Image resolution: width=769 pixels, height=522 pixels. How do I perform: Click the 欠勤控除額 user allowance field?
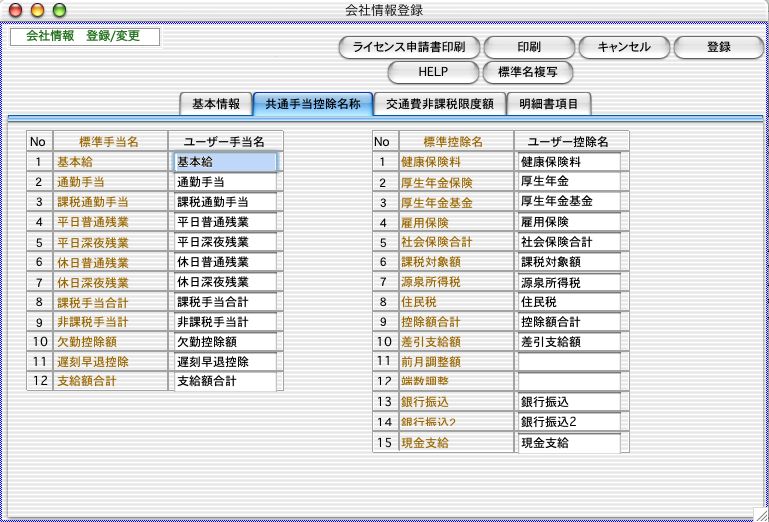click(x=224, y=342)
